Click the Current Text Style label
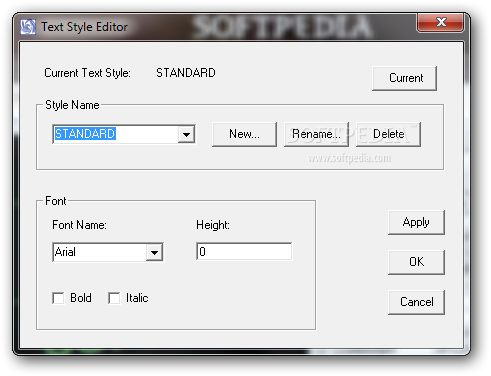Image resolution: width=491 pixels, height=376 pixels. (x=87, y=73)
